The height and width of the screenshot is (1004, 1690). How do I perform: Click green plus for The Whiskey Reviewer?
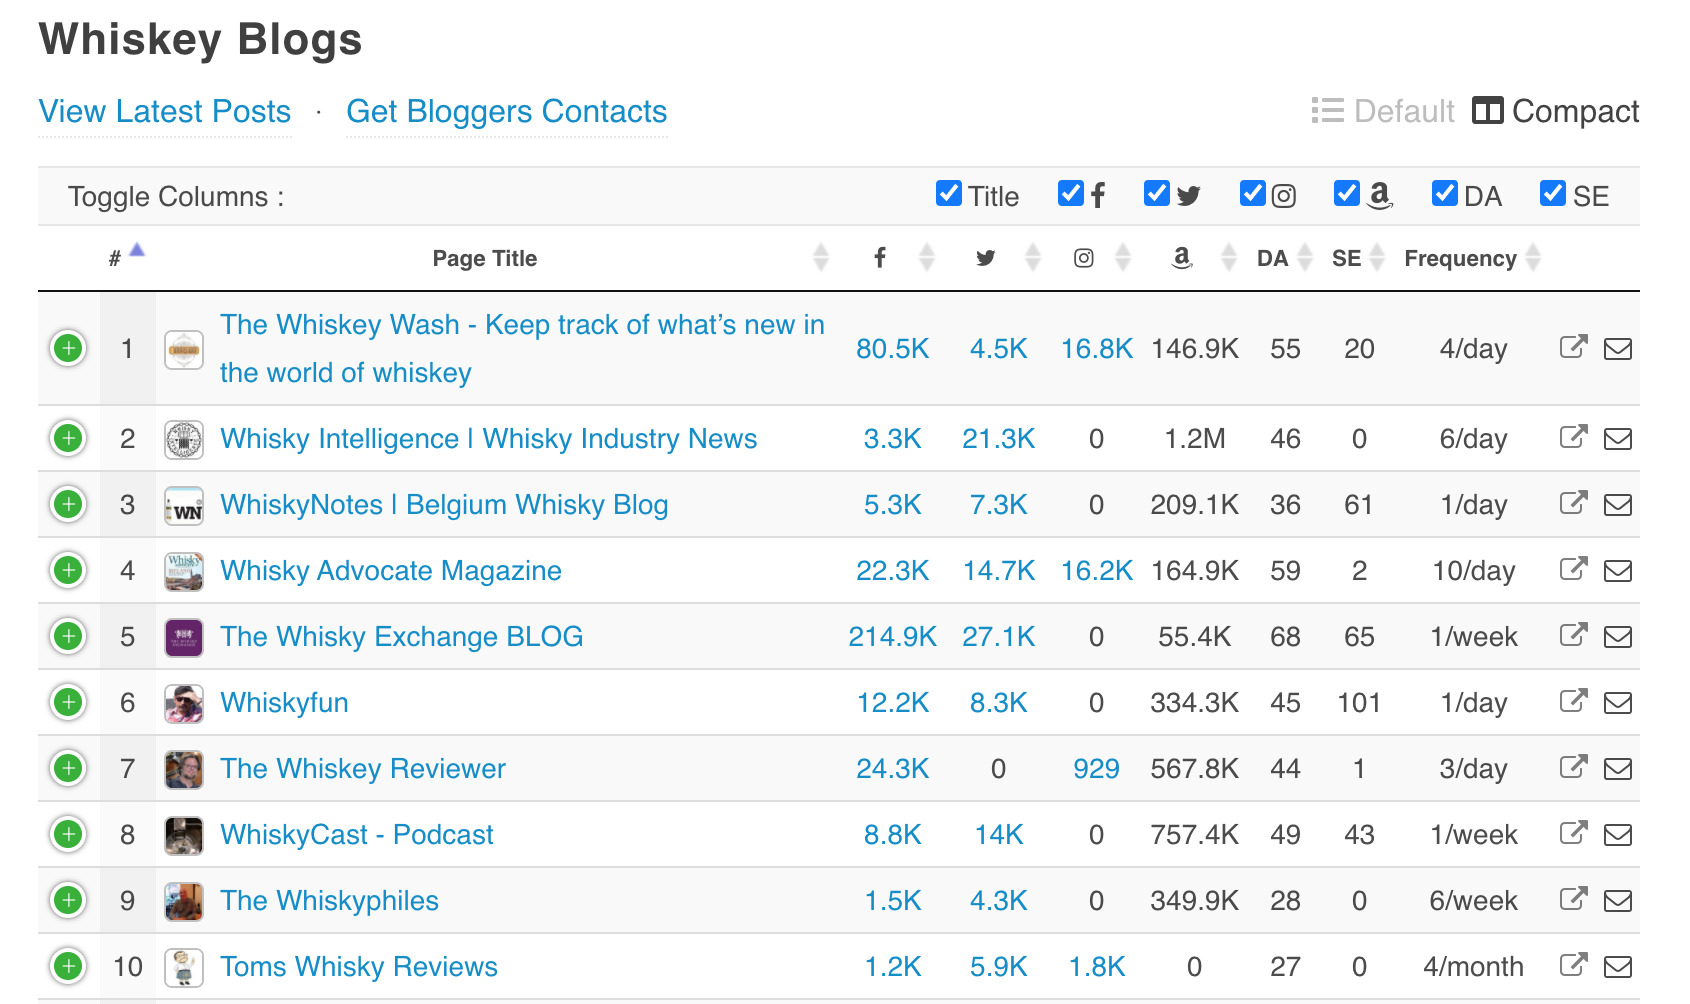tap(68, 768)
